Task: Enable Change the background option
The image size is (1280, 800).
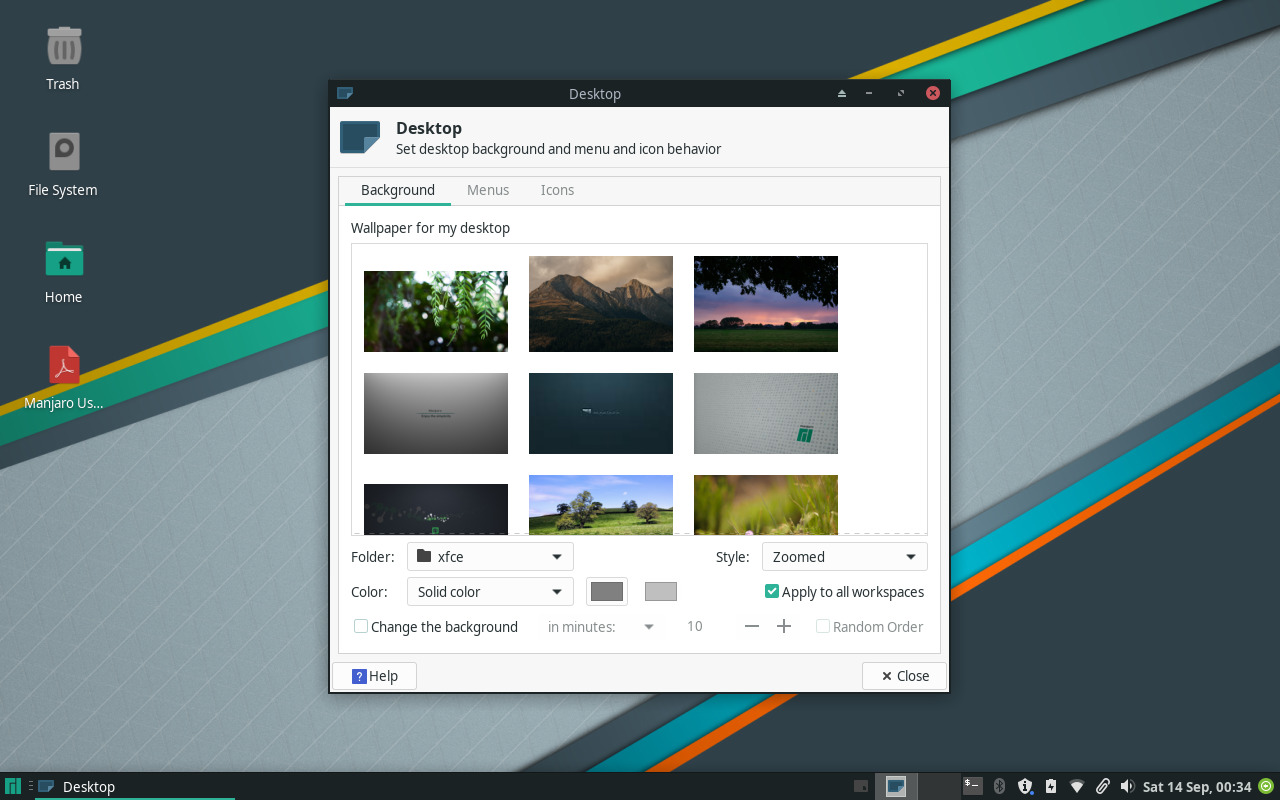Action: point(361,626)
